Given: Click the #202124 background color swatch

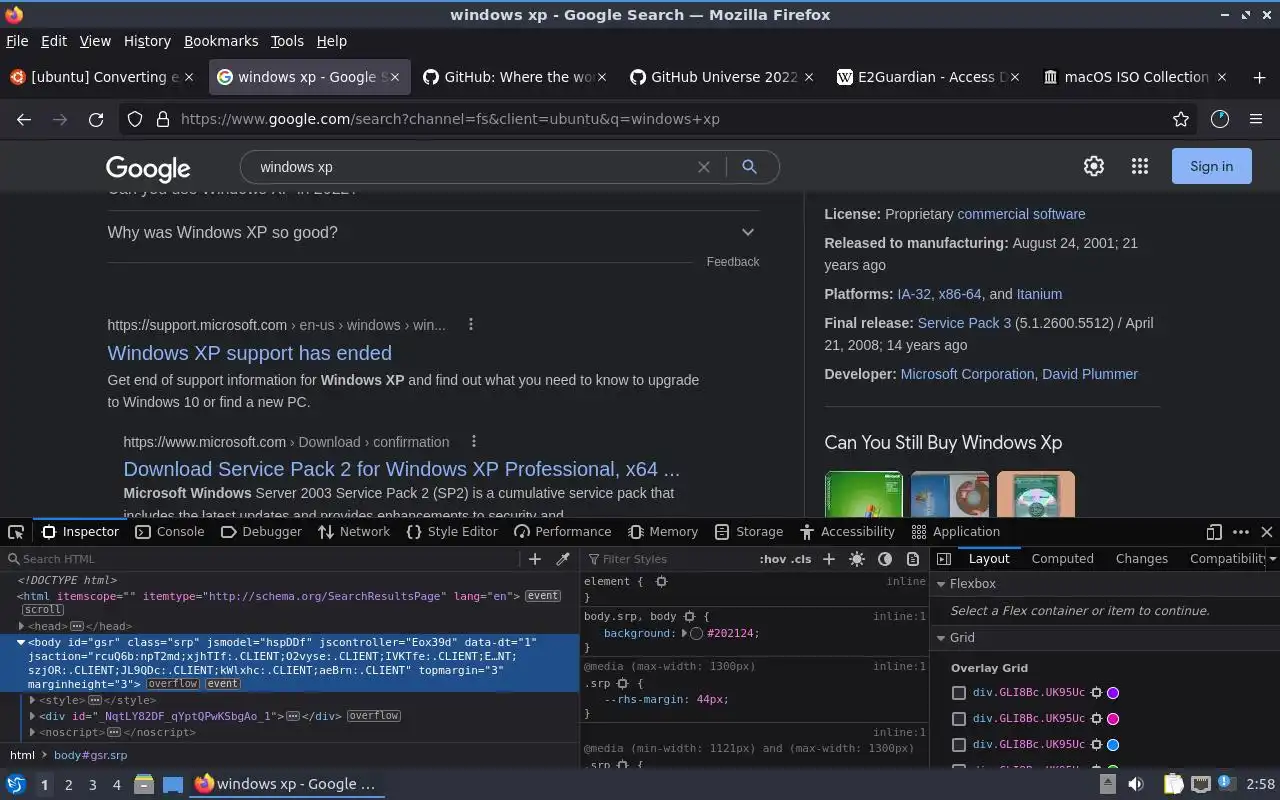Looking at the screenshot, I should [x=697, y=633].
